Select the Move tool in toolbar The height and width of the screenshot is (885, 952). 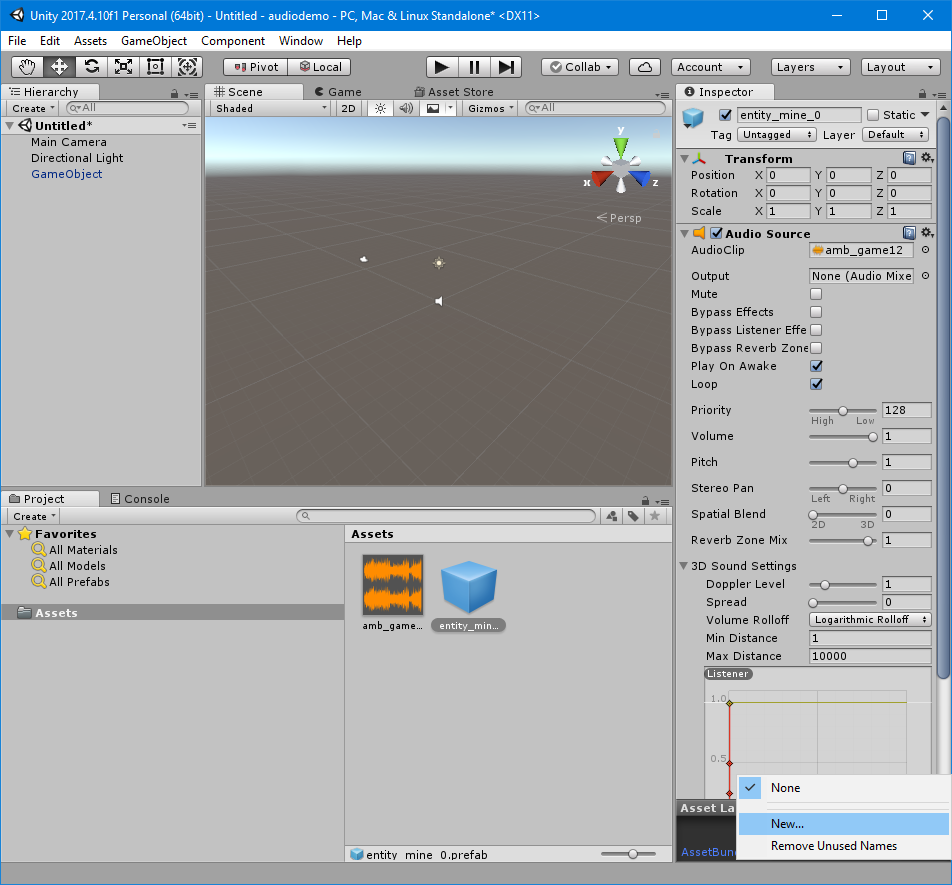(60, 67)
